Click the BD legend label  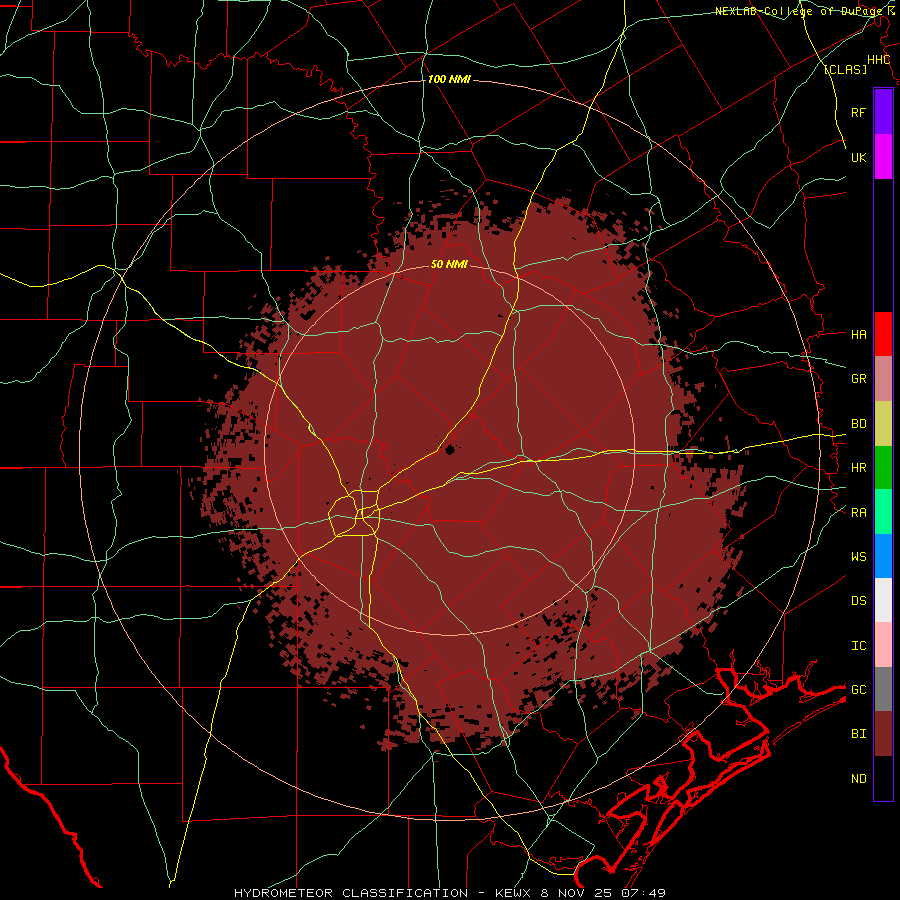858,424
